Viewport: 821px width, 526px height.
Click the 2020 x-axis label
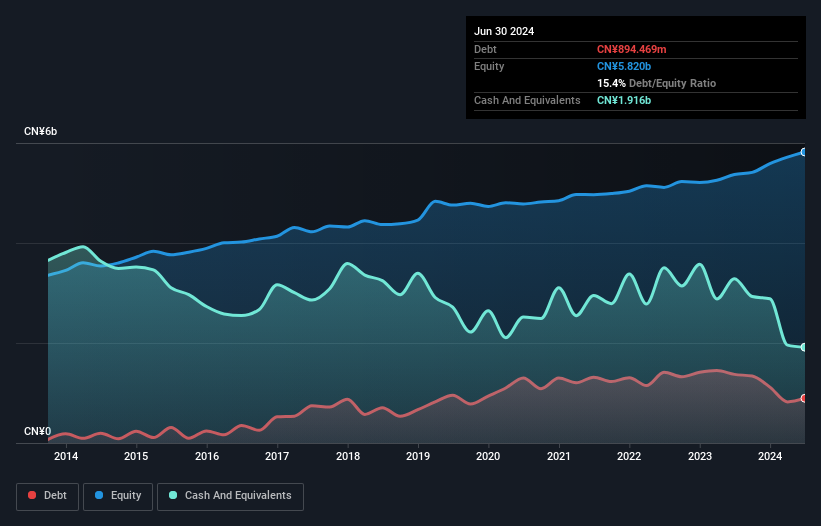(488, 456)
